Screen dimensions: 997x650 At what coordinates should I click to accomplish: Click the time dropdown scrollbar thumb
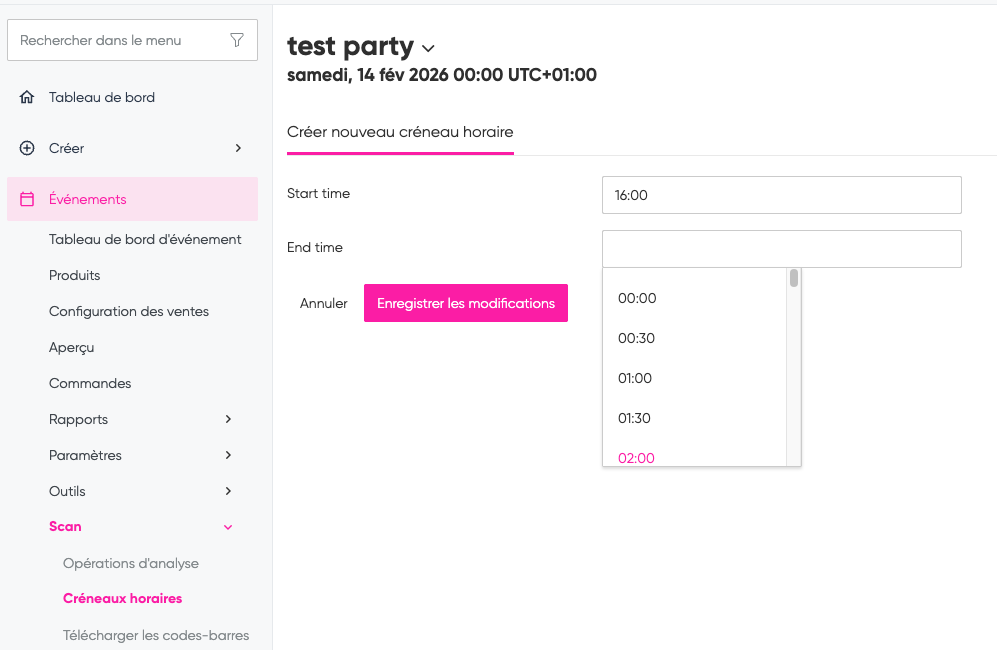[794, 278]
